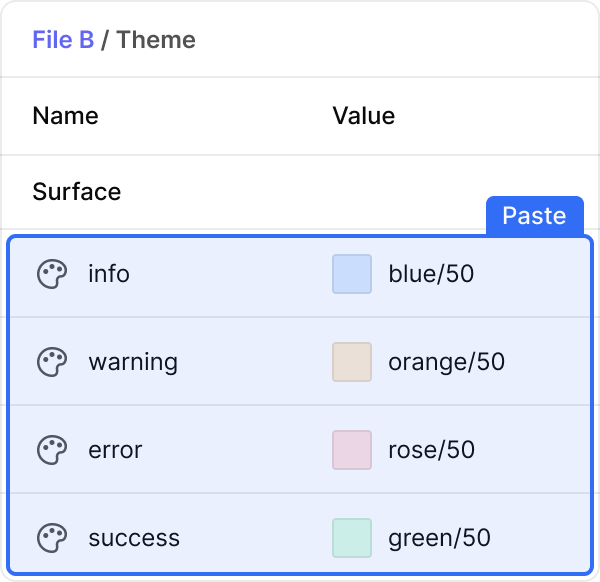Click the Name column header
This screenshot has width=600, height=582.
65,116
